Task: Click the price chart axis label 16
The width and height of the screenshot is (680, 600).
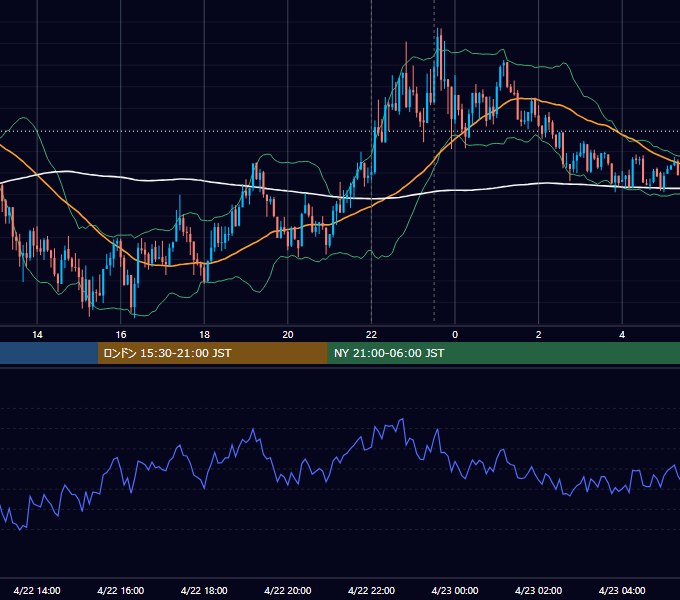Action: [x=121, y=335]
